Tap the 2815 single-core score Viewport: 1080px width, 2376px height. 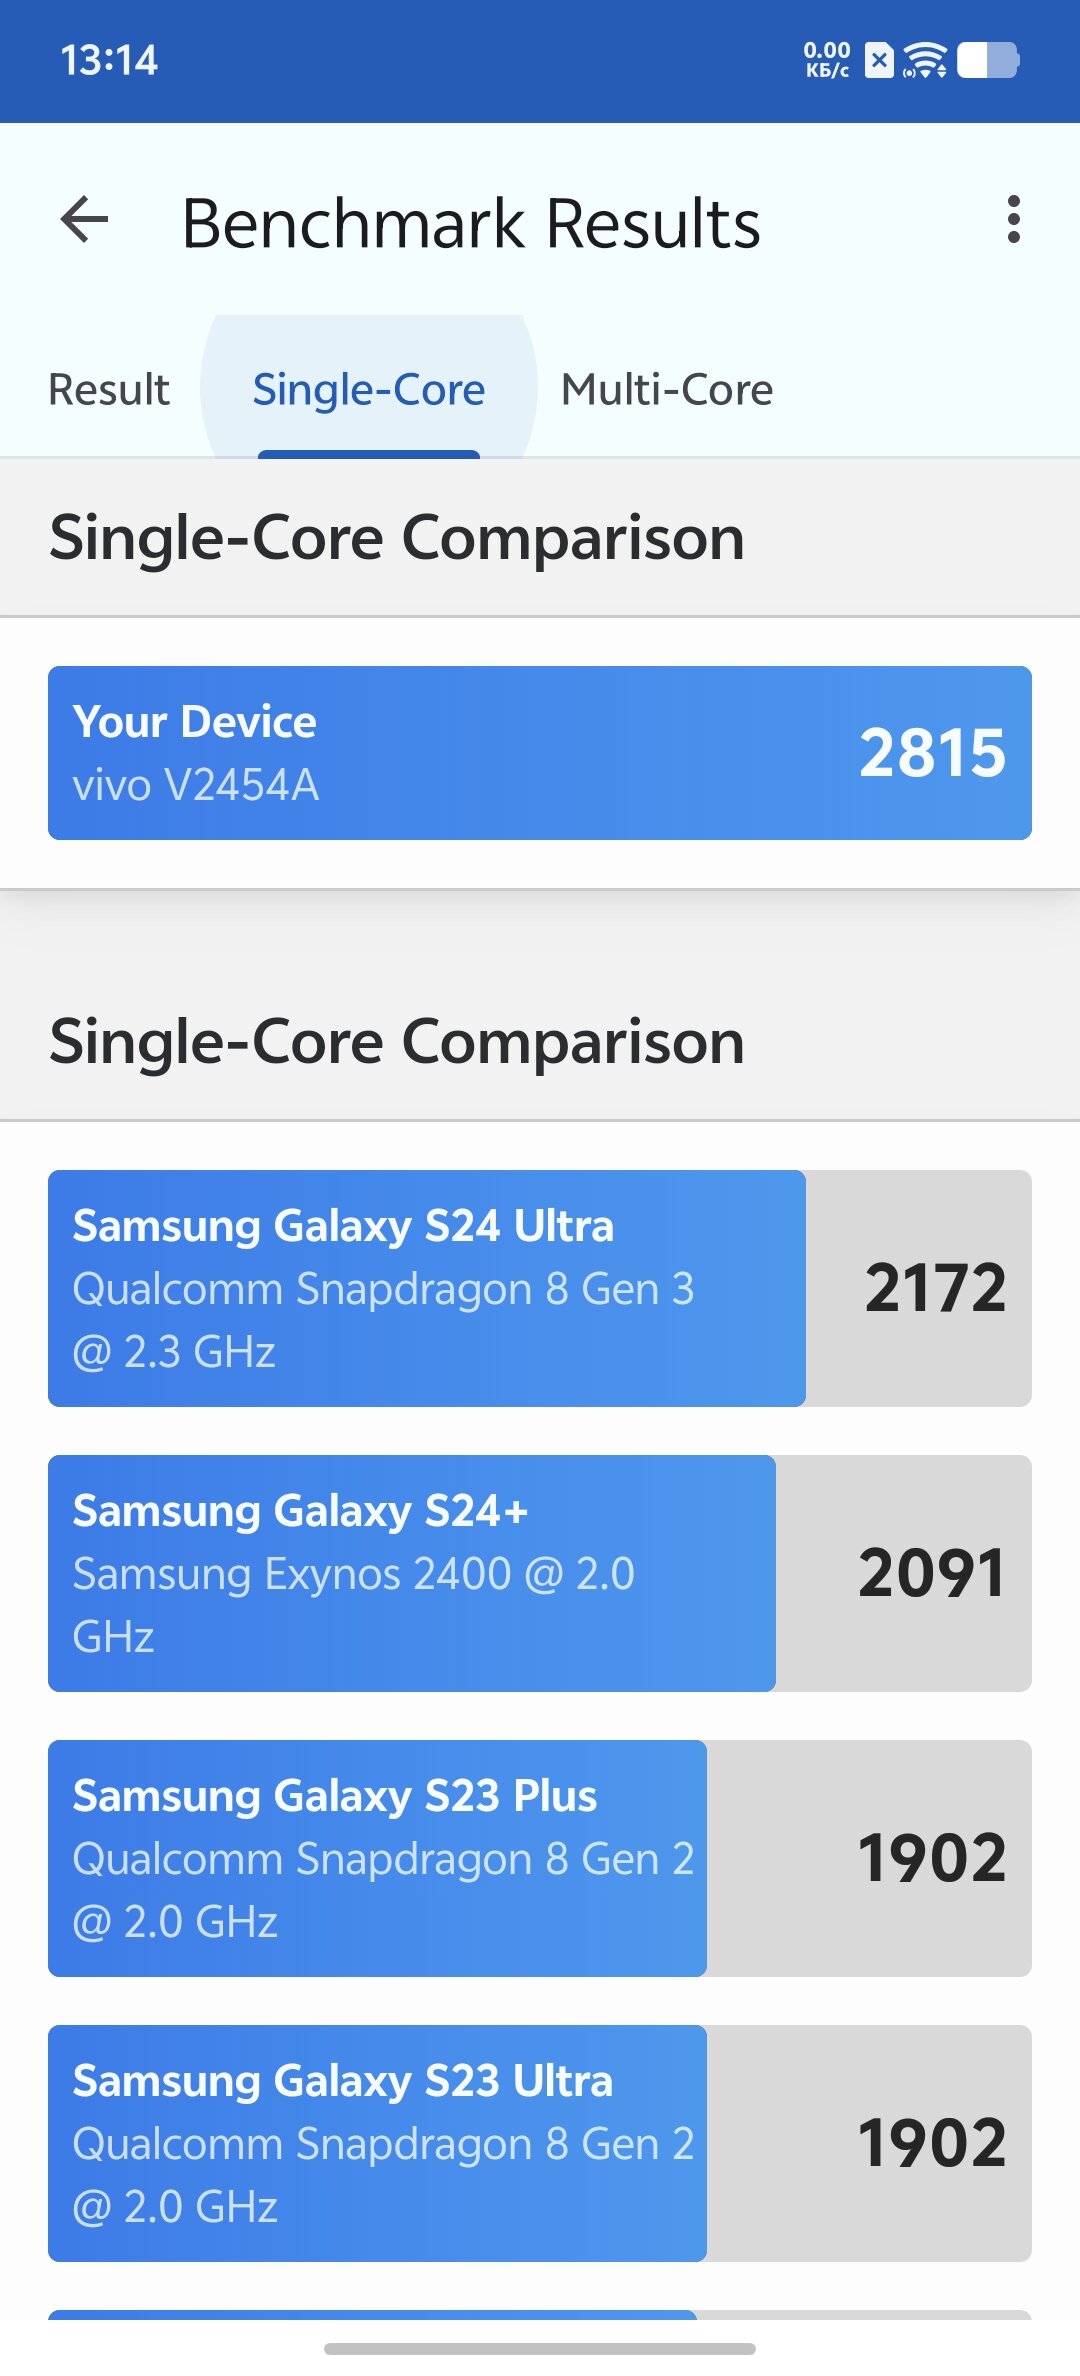932,753
